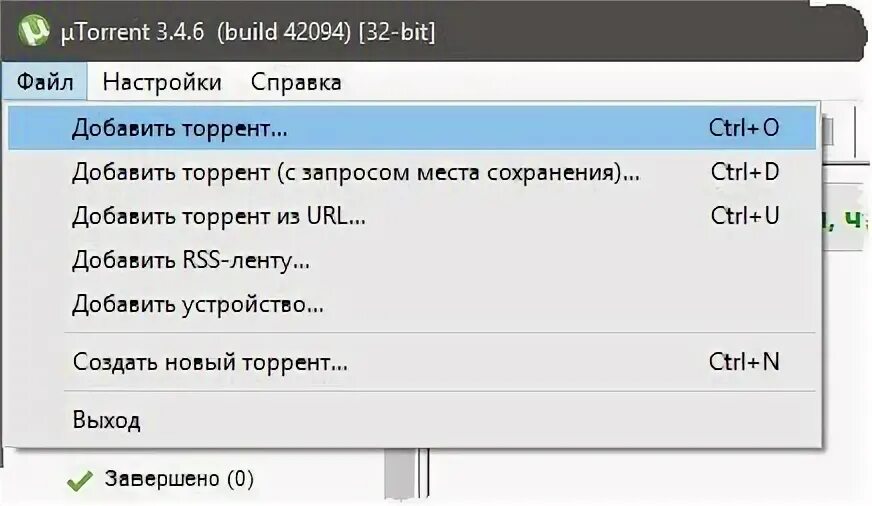
Task: Click the Ctrl+U shortcut label
Action: pyautogui.click(x=745, y=216)
